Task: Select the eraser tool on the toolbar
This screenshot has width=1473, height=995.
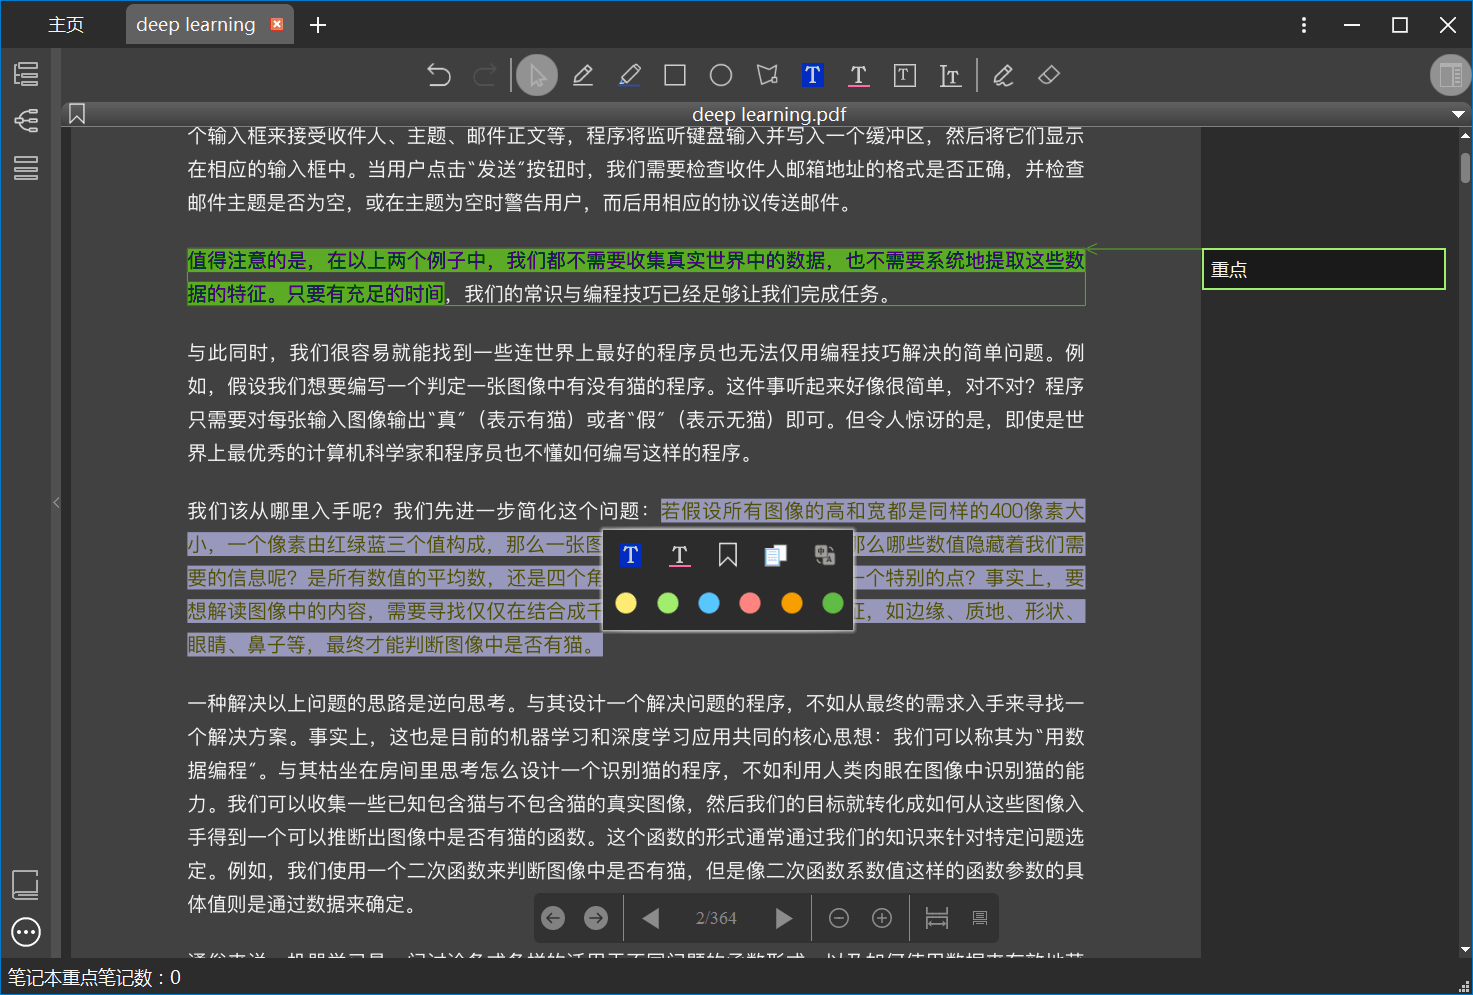Action: pos(1048,75)
